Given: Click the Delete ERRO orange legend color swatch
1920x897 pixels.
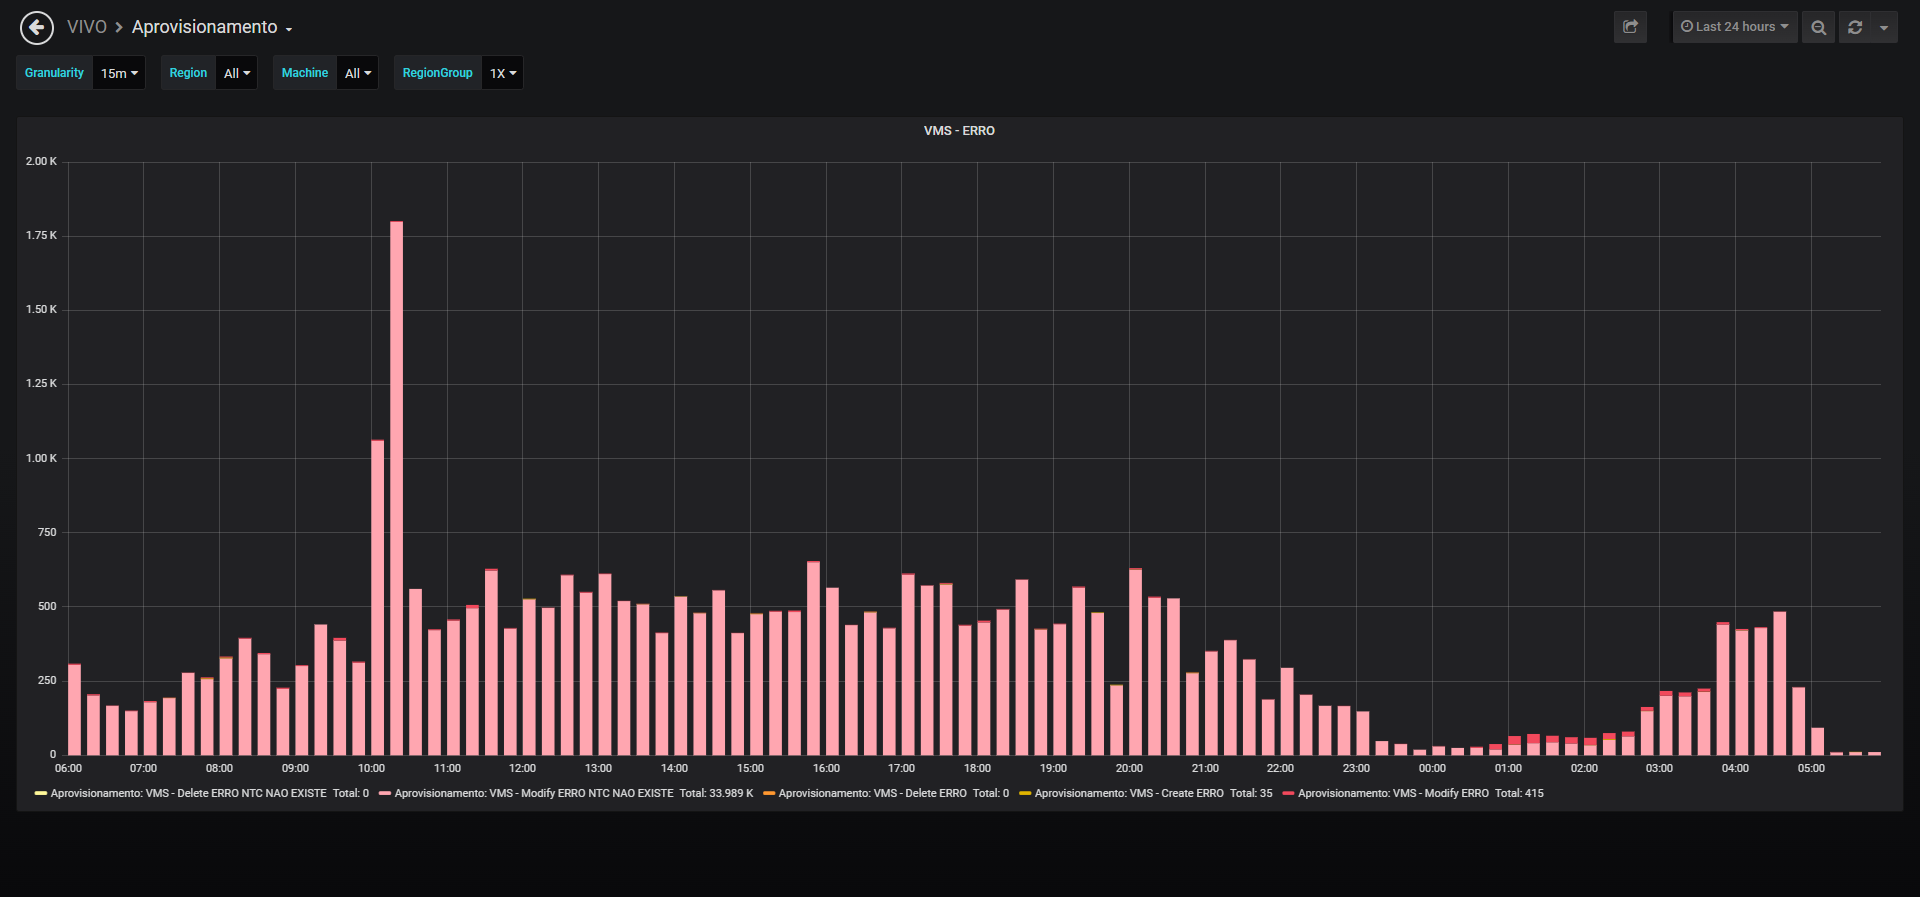Looking at the screenshot, I should 769,794.
